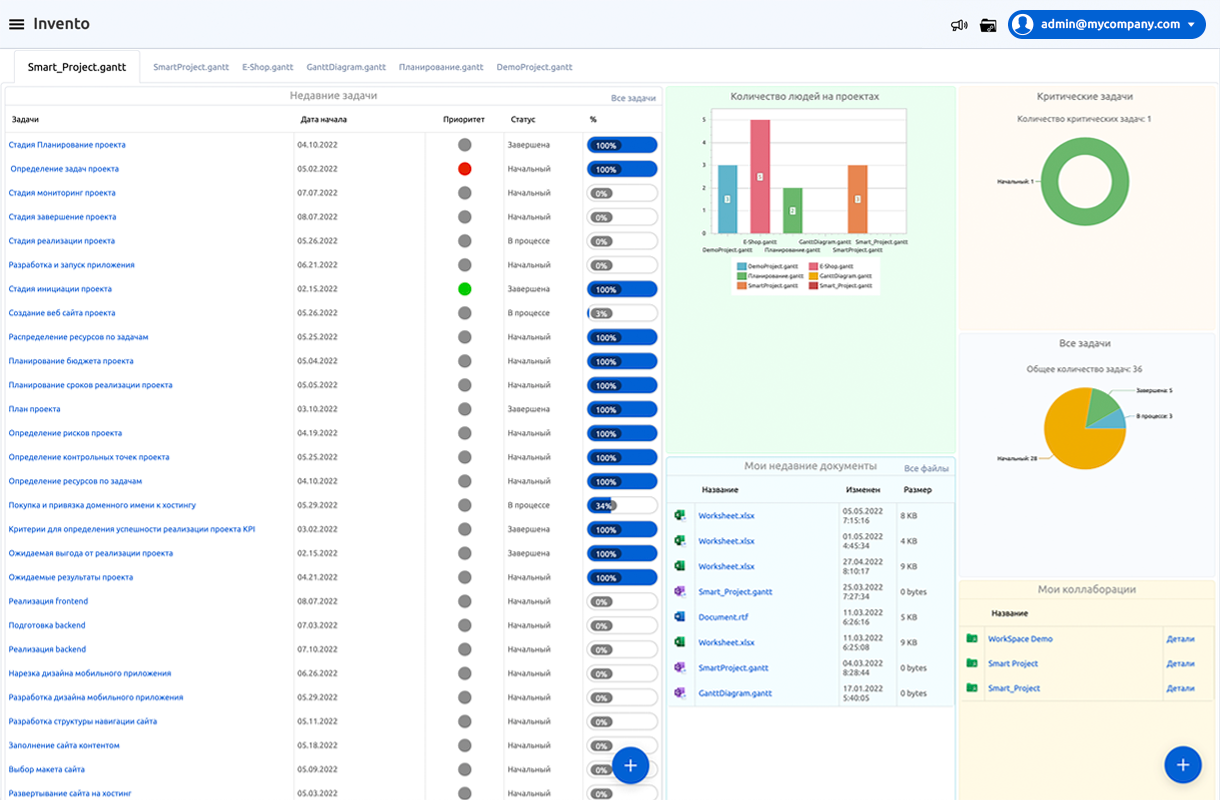
Task: Click the user avatar icon
Action: 1022,25
